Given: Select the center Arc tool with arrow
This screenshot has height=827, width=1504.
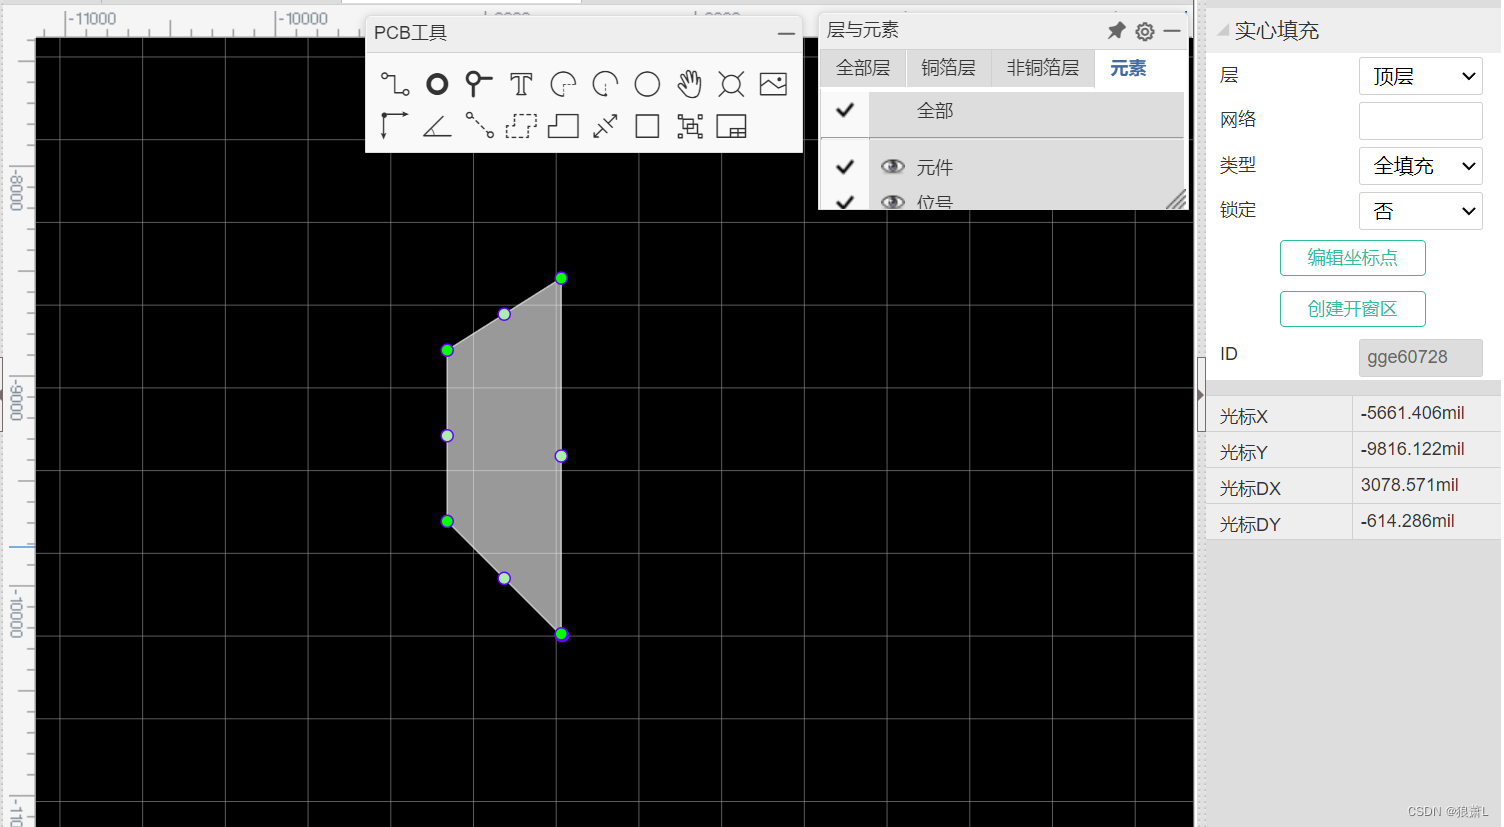Looking at the screenshot, I should click(605, 84).
